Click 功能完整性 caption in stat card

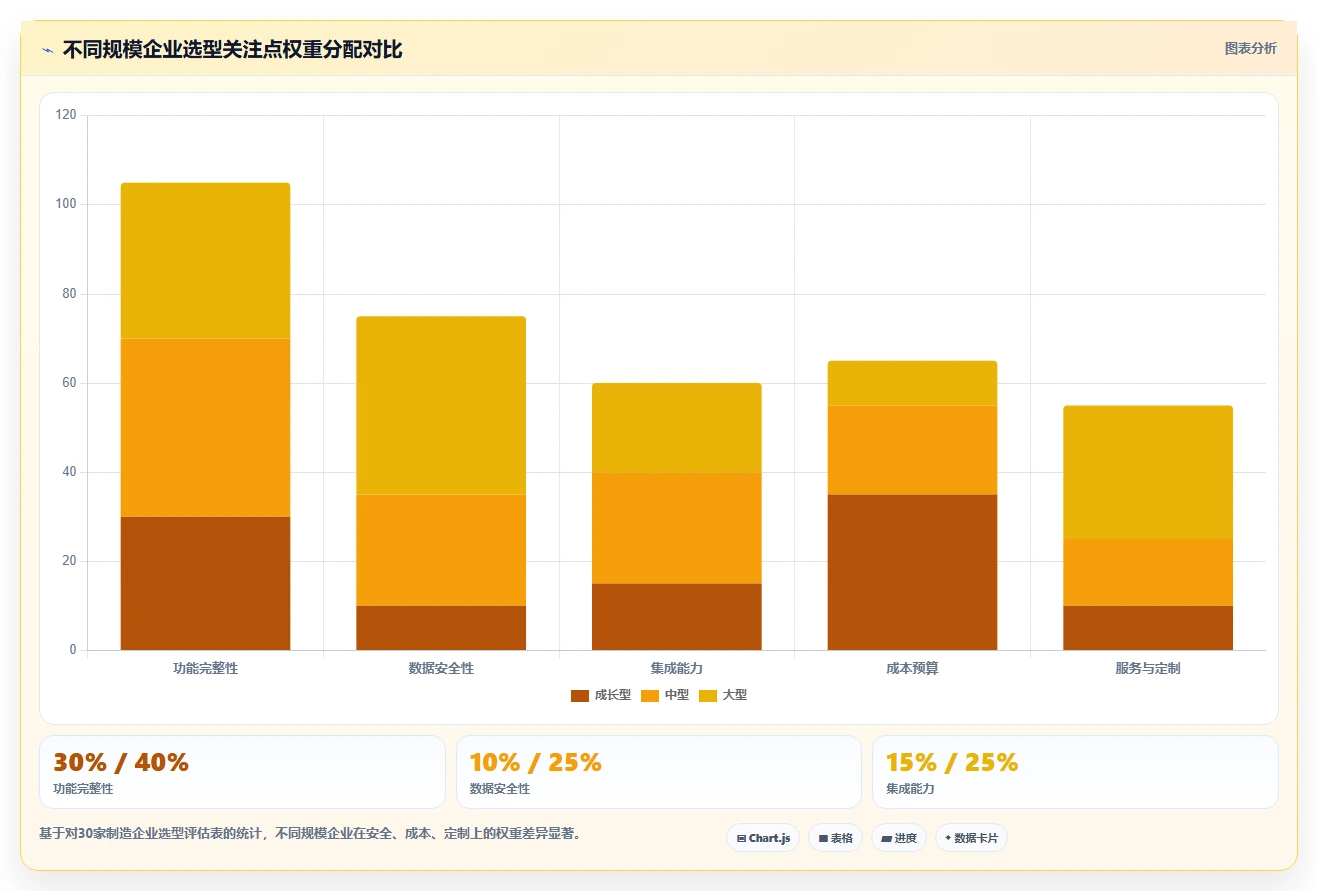click(x=83, y=789)
